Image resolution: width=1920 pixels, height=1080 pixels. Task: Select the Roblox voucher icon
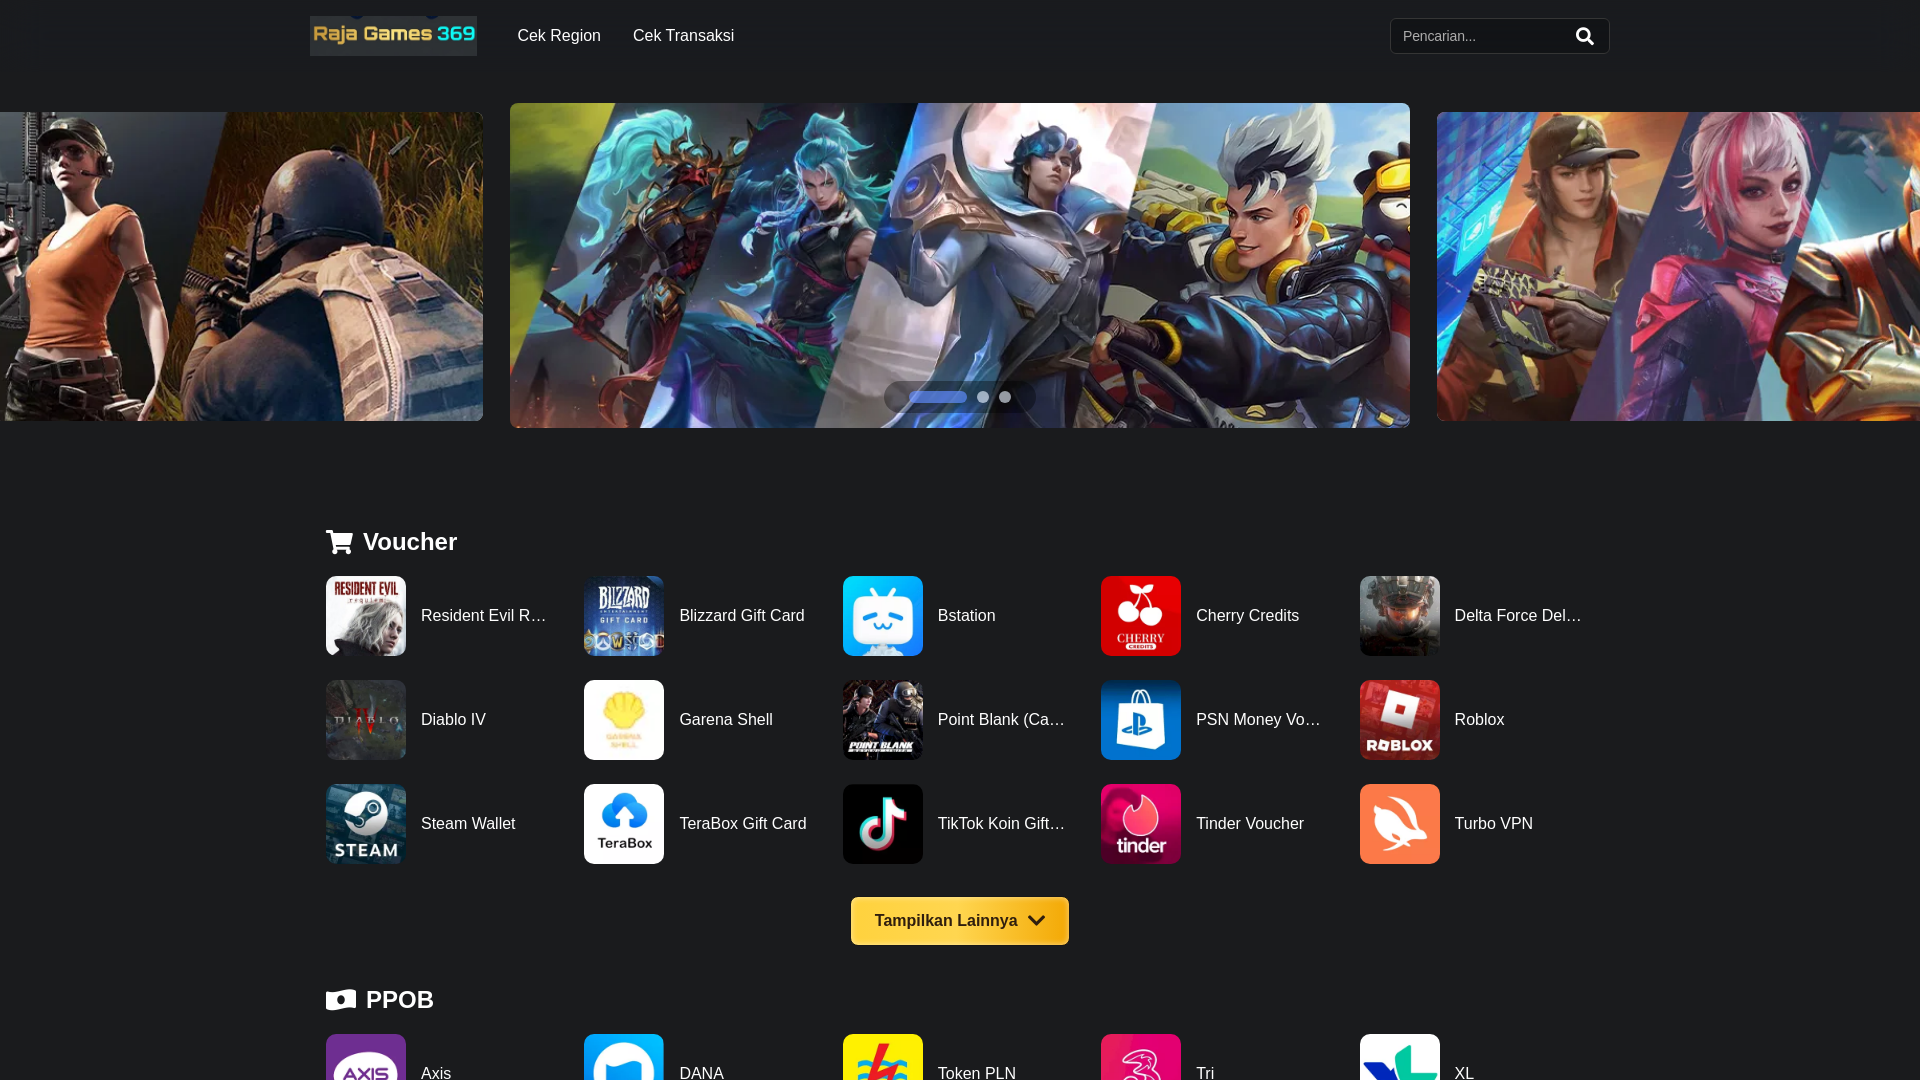[1399, 720]
